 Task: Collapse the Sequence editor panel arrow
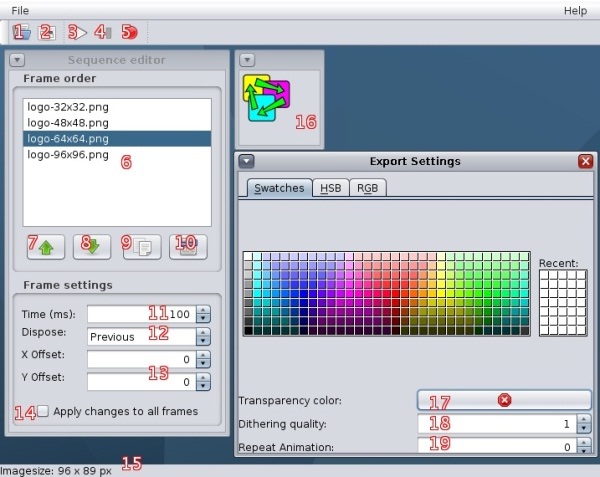17,60
